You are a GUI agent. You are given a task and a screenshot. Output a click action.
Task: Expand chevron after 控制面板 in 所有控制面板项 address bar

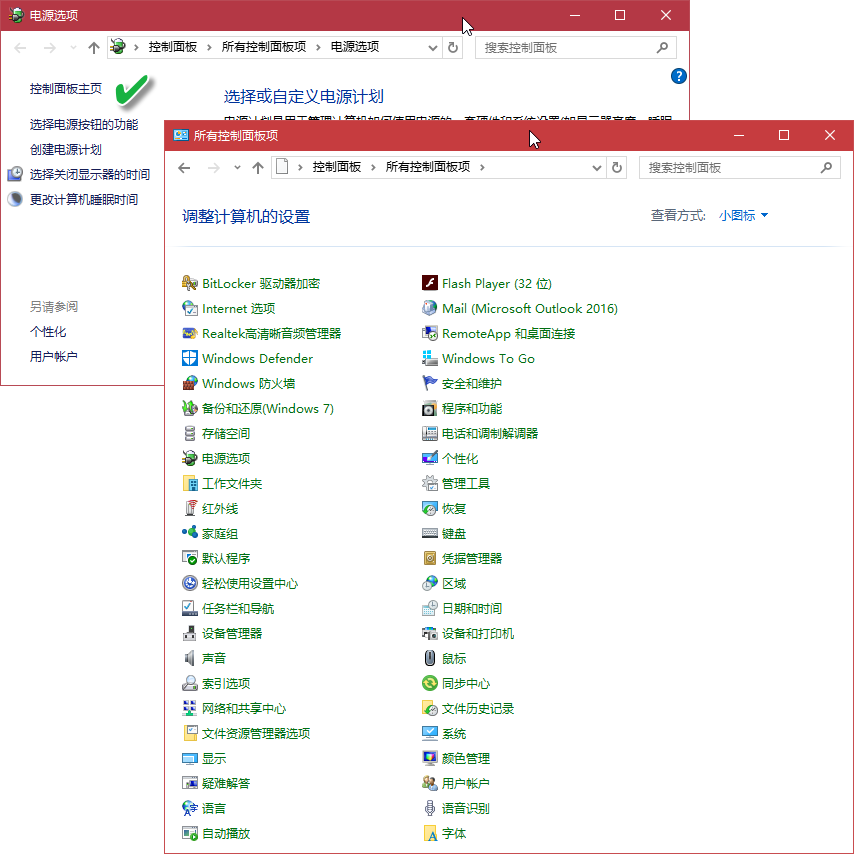coord(373,168)
